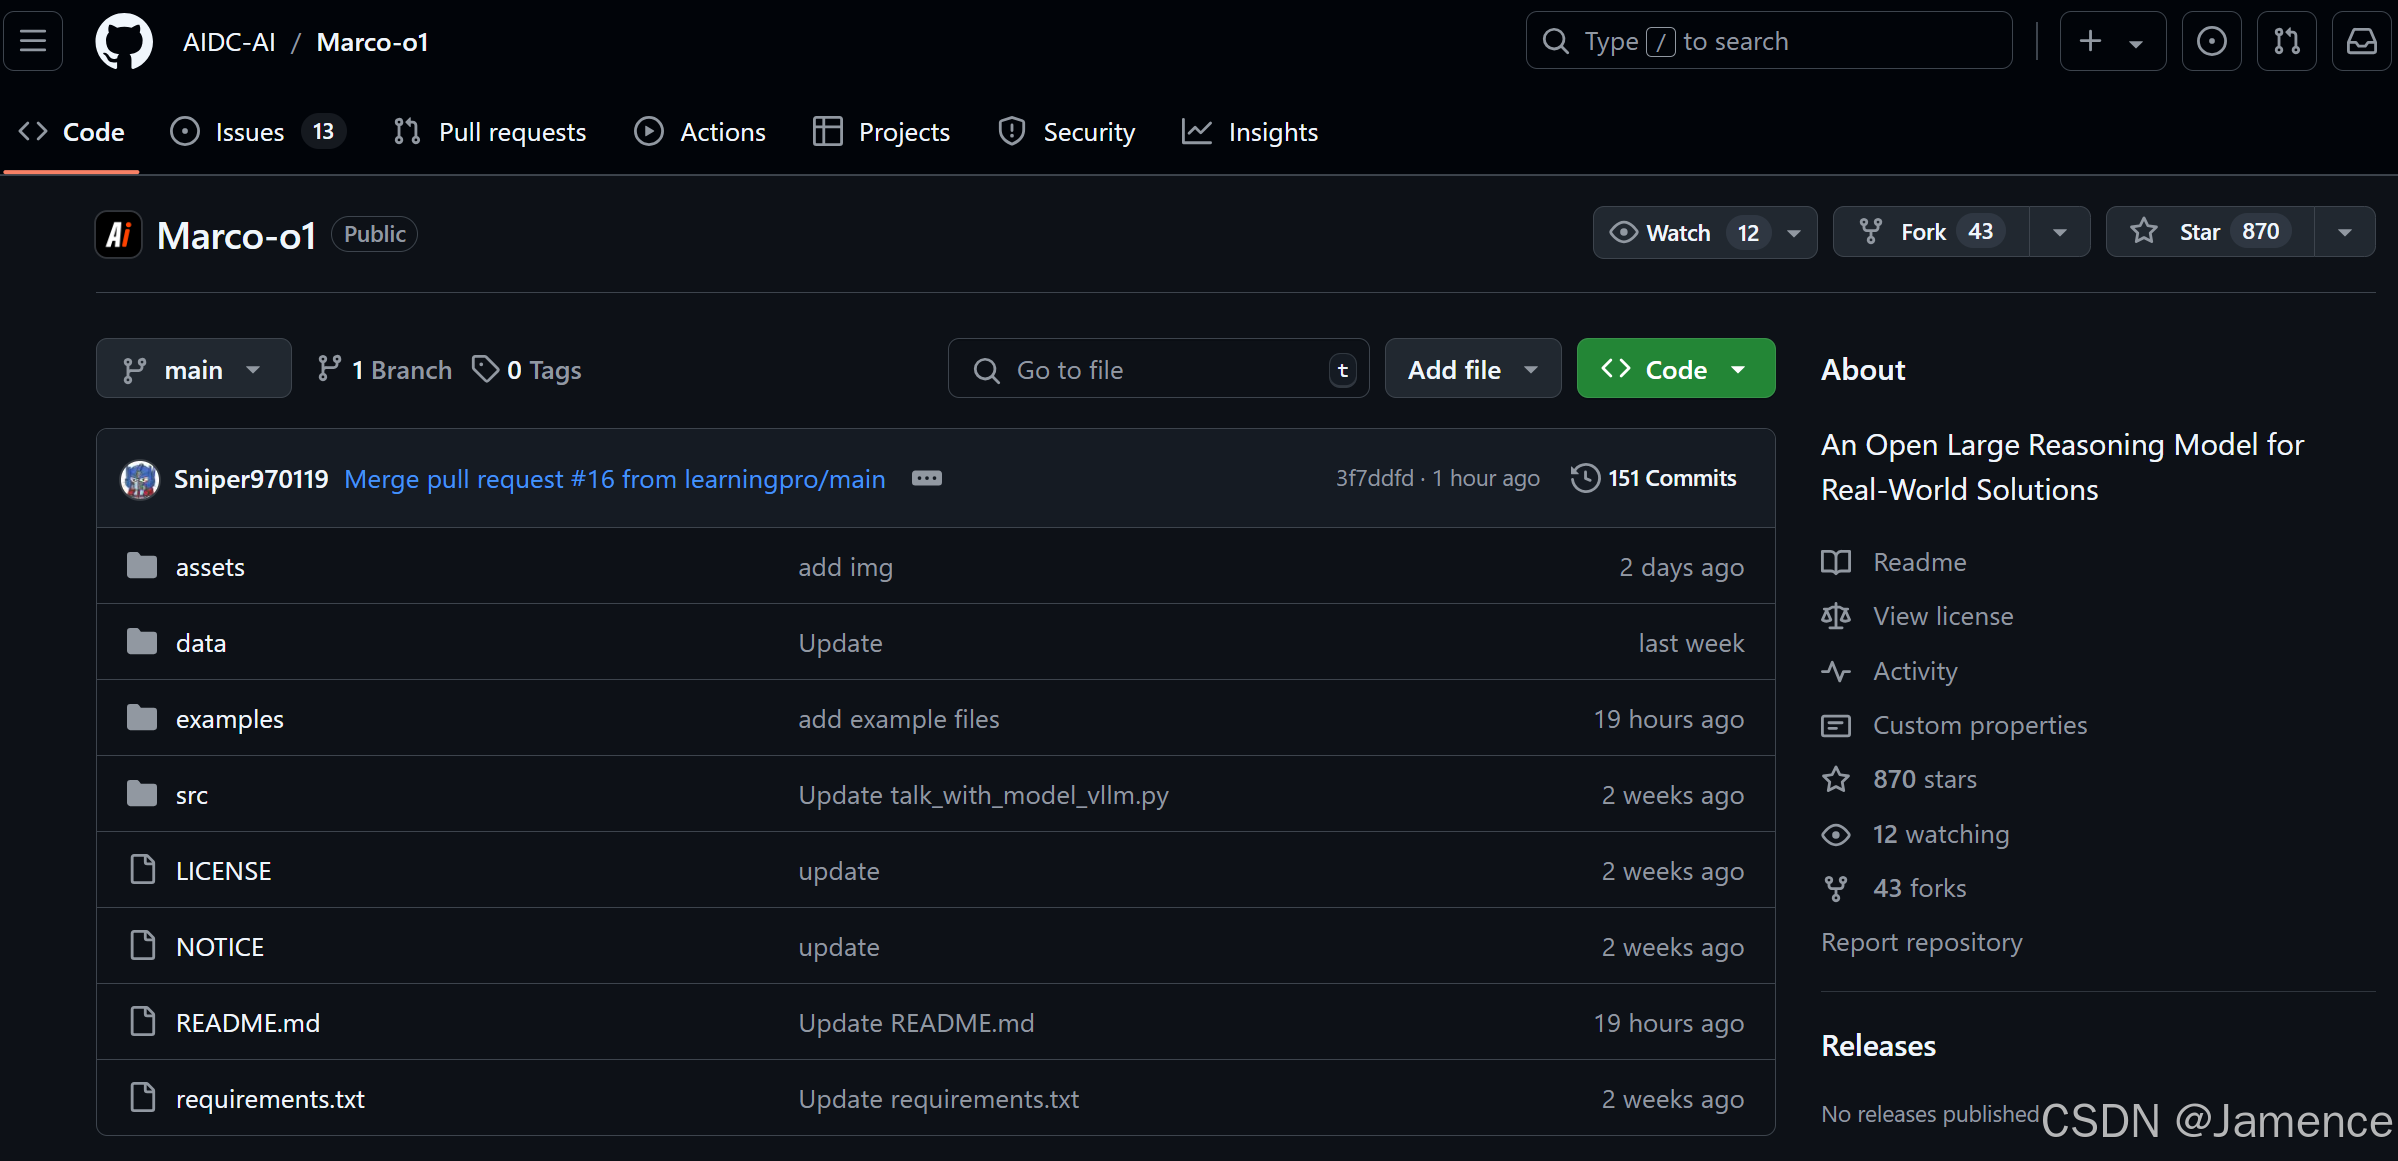
Task: Open the README.md file
Action: click(x=248, y=1023)
